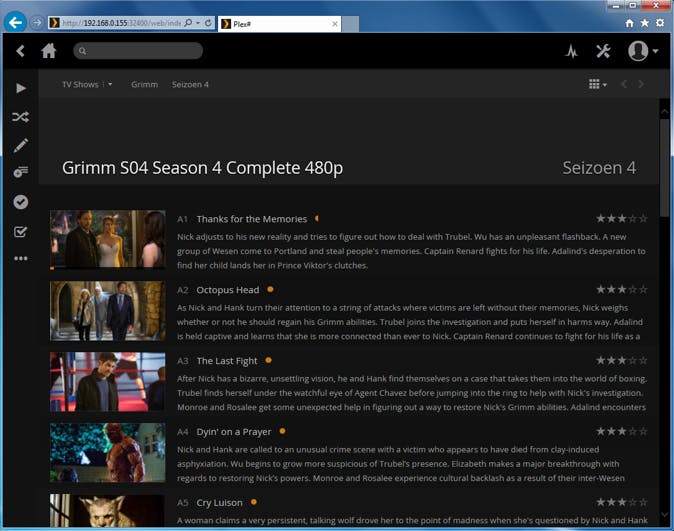The image size is (674, 531).
Task: Open browser home page icon
Action: click(x=629, y=23)
